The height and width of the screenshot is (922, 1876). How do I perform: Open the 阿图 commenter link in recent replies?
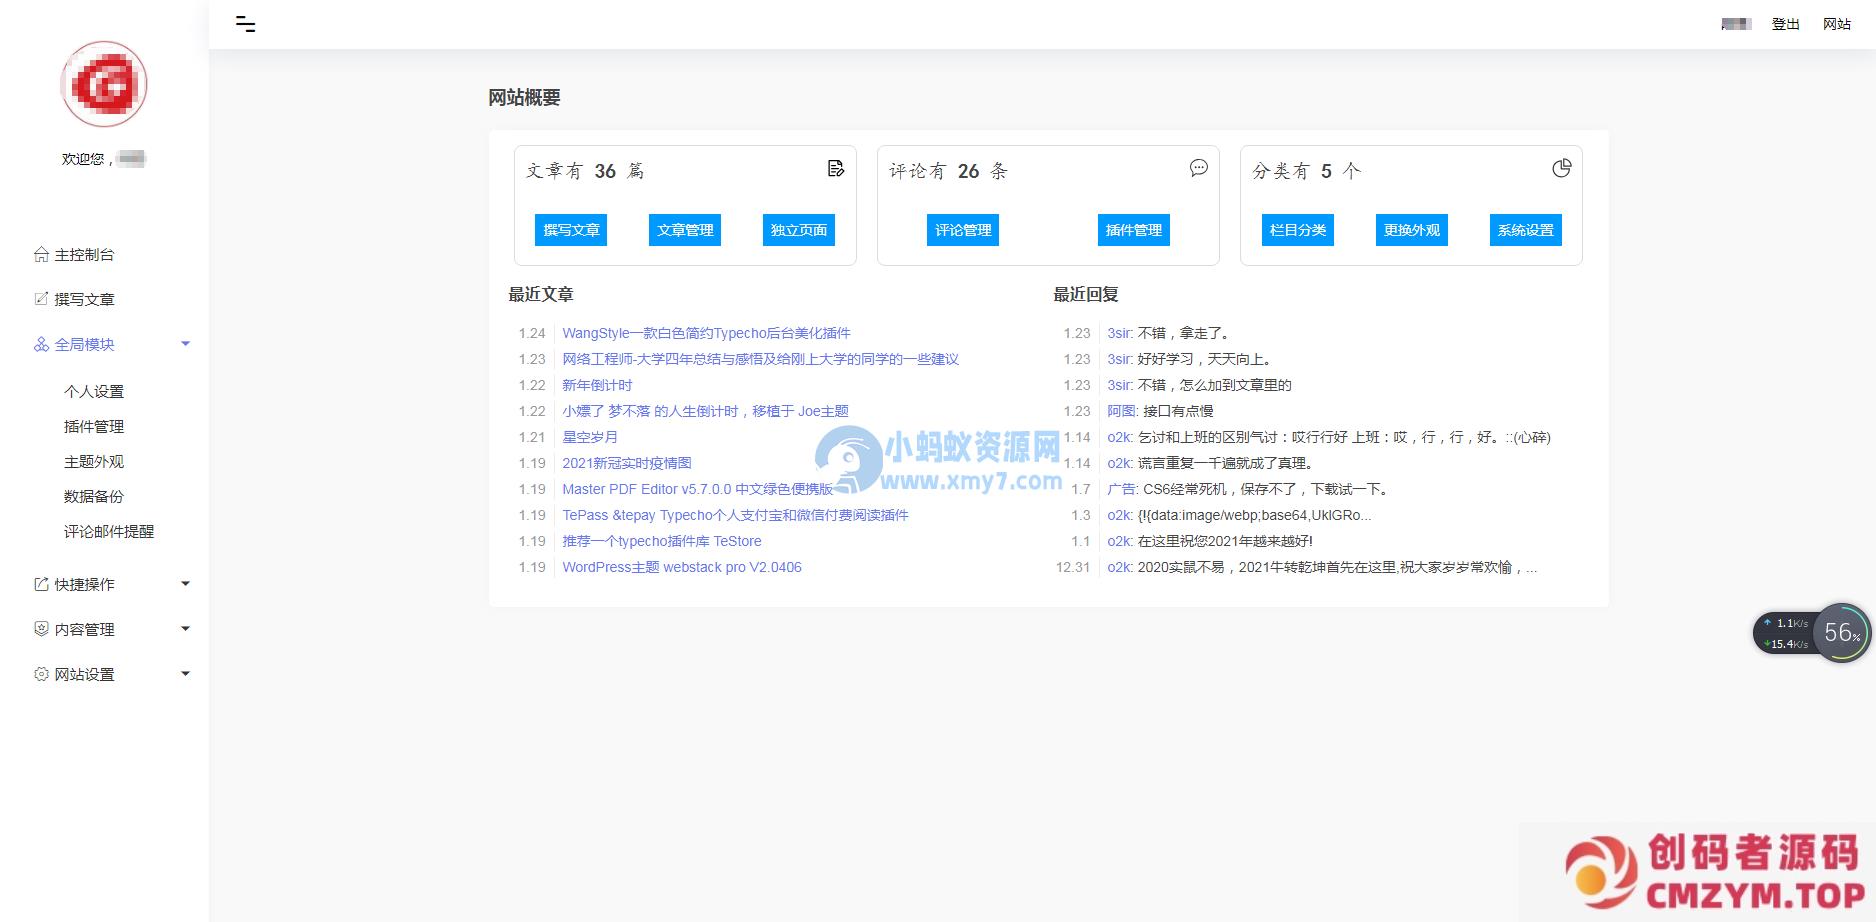[1121, 411]
